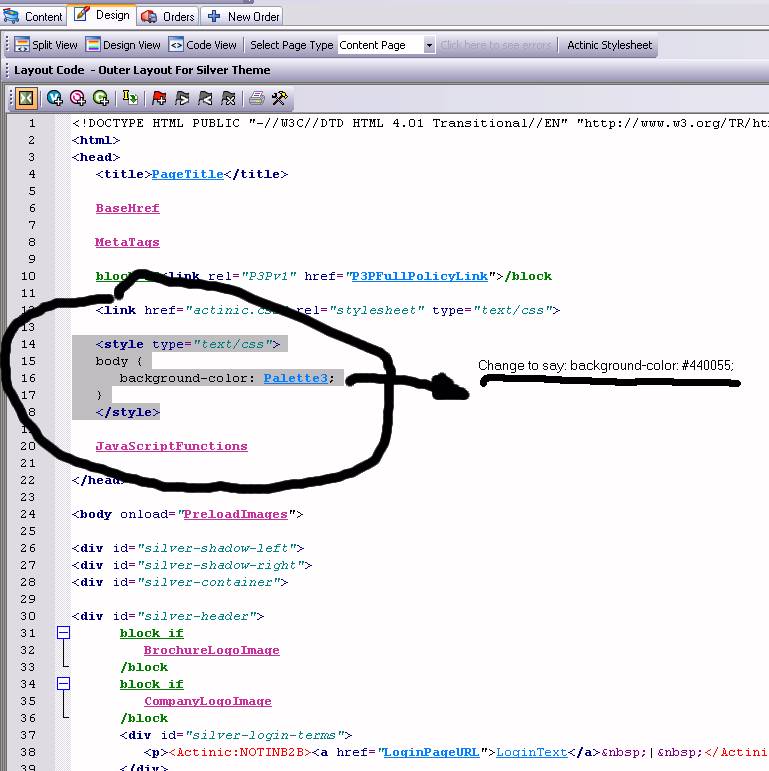The height and width of the screenshot is (771, 769).
Task: Open the hammer and wrench tools icon
Action: tap(279, 98)
